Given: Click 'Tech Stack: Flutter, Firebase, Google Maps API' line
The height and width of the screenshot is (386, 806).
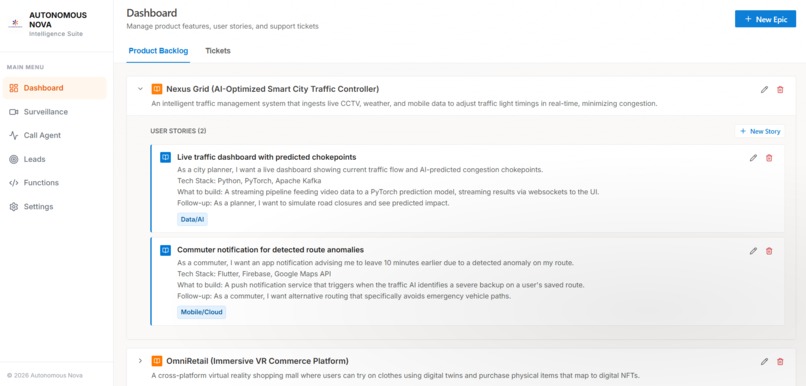Looking at the screenshot, I should coord(254,274).
